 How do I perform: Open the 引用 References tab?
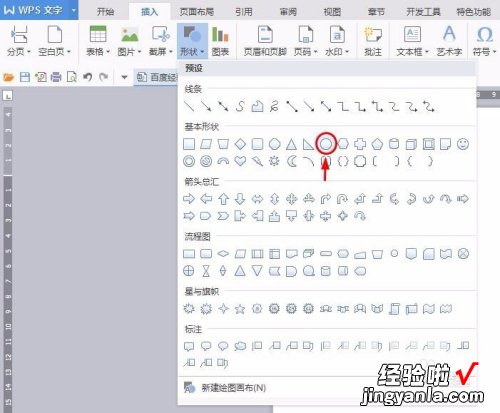pyautogui.click(x=244, y=12)
